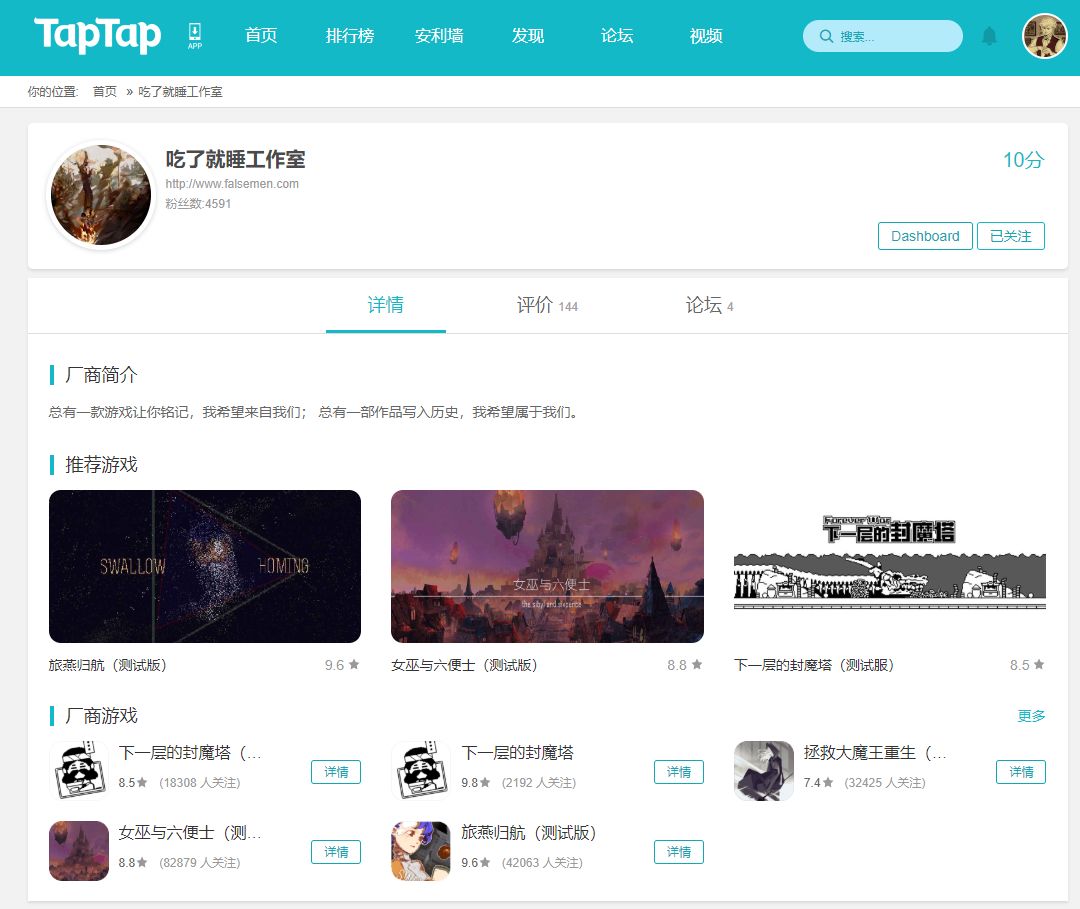The height and width of the screenshot is (909, 1080).
Task: Open 拯救大魔王重生 game icon
Action: click(764, 771)
